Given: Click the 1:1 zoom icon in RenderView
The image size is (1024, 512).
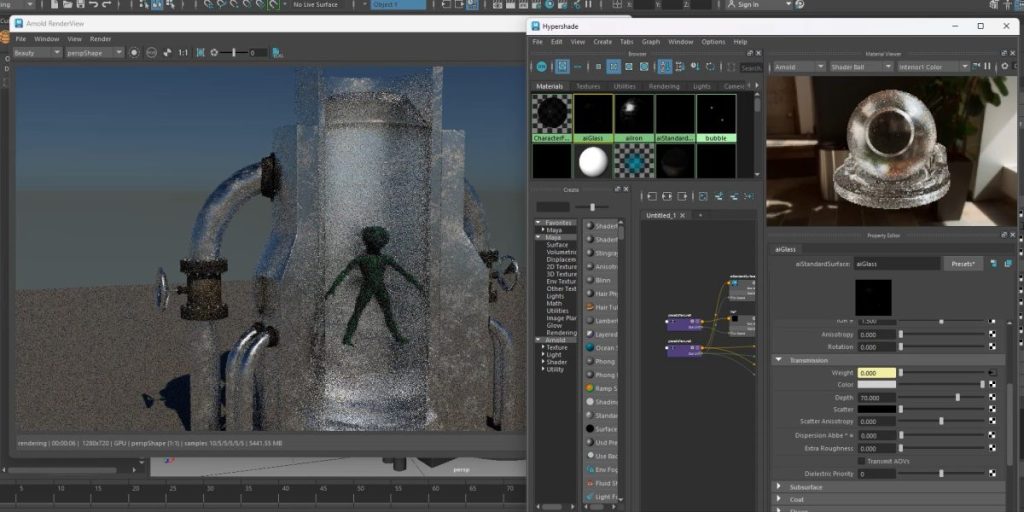Looking at the screenshot, I should coord(183,52).
